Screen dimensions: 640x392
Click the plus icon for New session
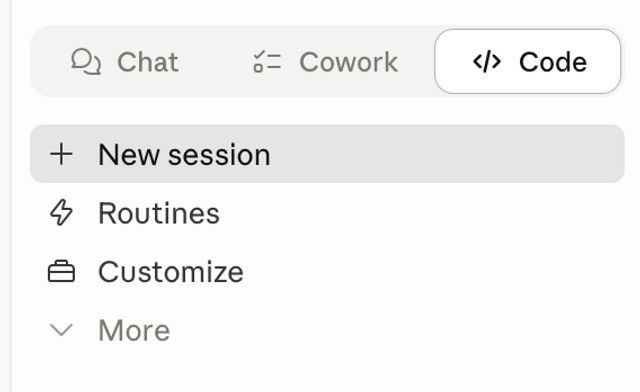(61, 154)
